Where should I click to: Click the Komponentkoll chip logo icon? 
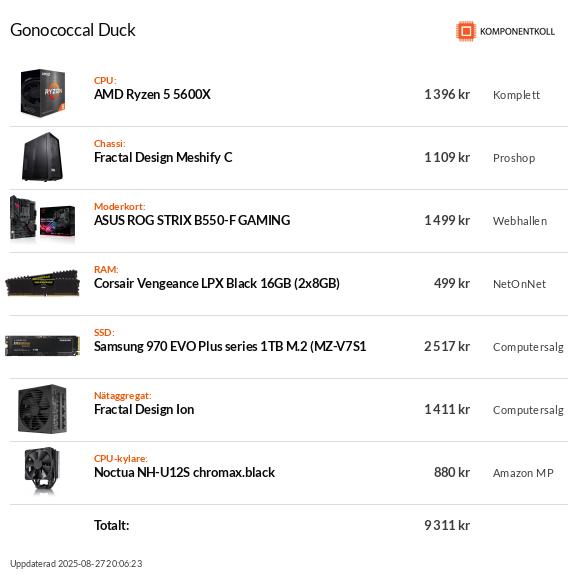(466, 31)
